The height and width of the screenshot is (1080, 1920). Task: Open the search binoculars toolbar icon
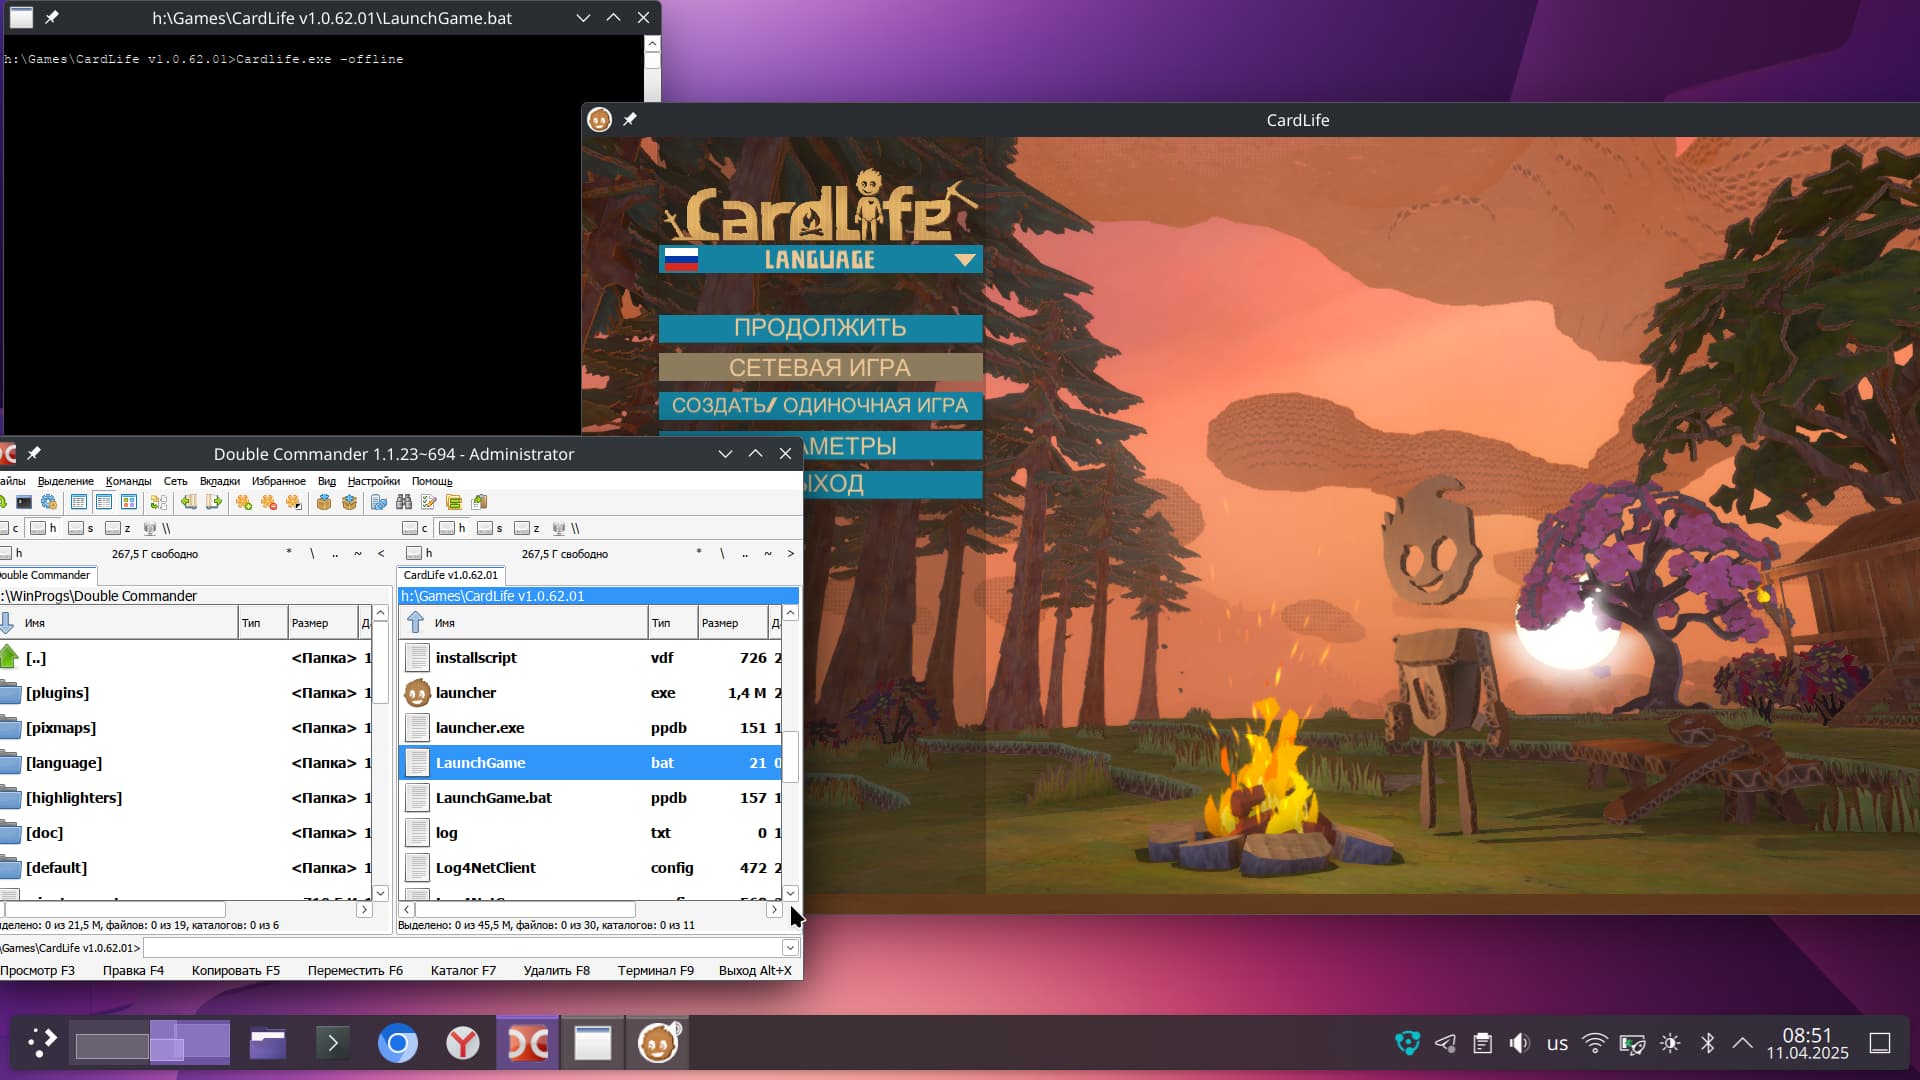pyautogui.click(x=404, y=502)
